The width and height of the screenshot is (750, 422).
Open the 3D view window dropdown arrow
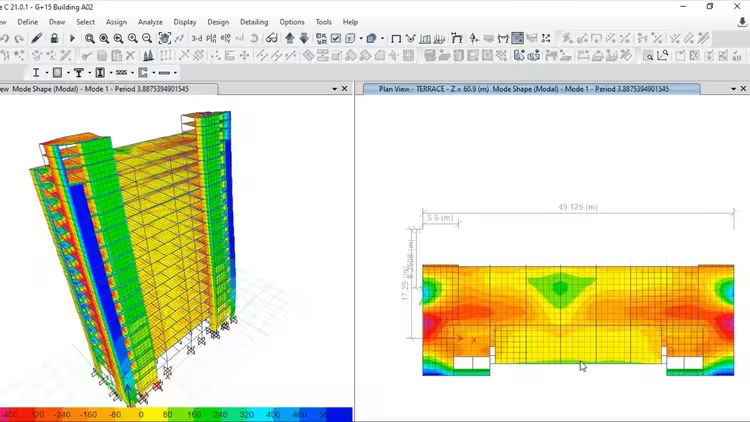[335, 89]
